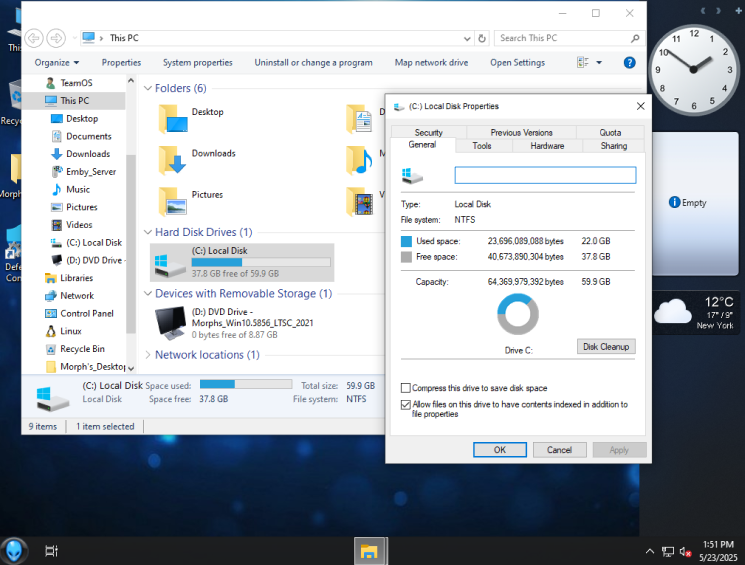
Task: Click the Videos icon in sidebar
Action: tap(57, 225)
